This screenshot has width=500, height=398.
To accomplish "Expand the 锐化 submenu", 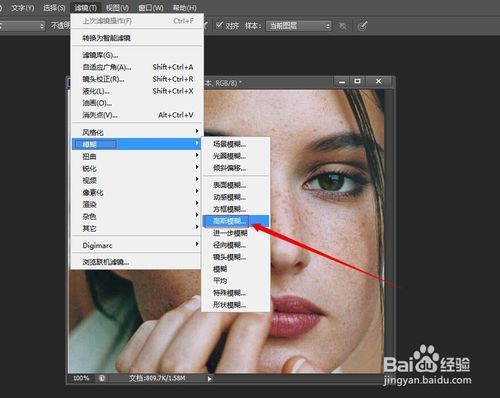I will [136, 168].
